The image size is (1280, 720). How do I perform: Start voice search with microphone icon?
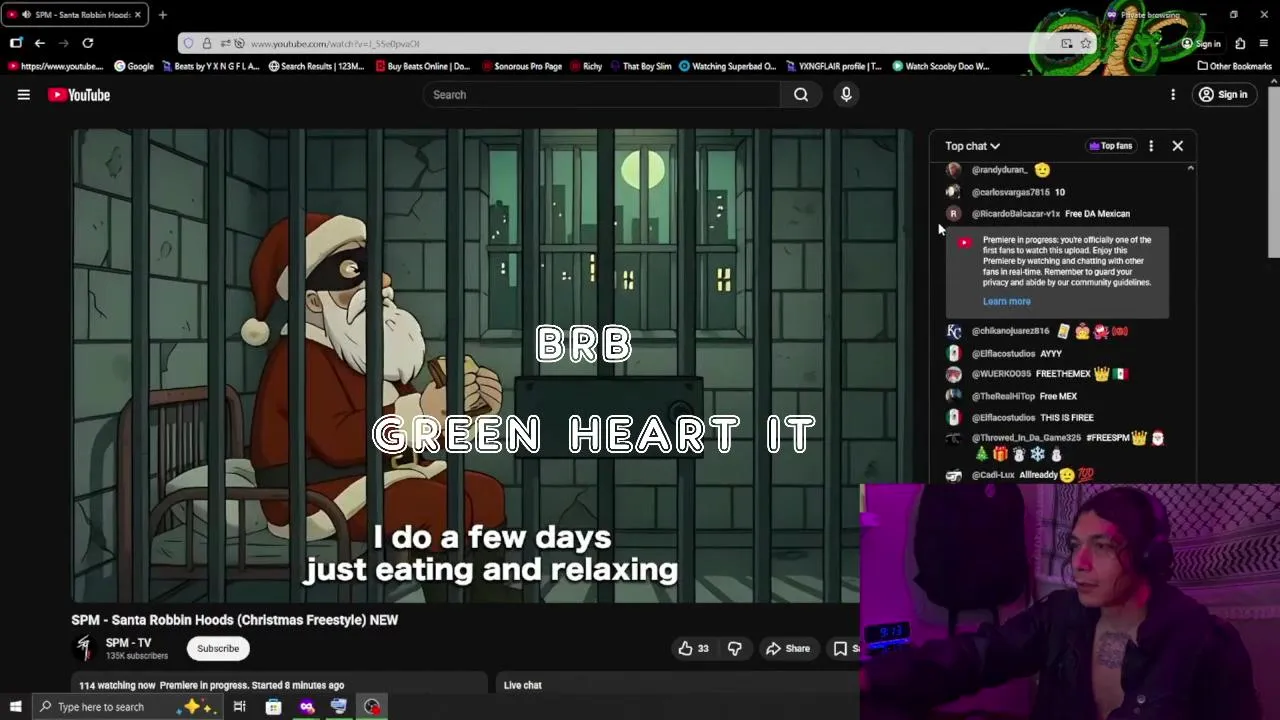coord(846,95)
